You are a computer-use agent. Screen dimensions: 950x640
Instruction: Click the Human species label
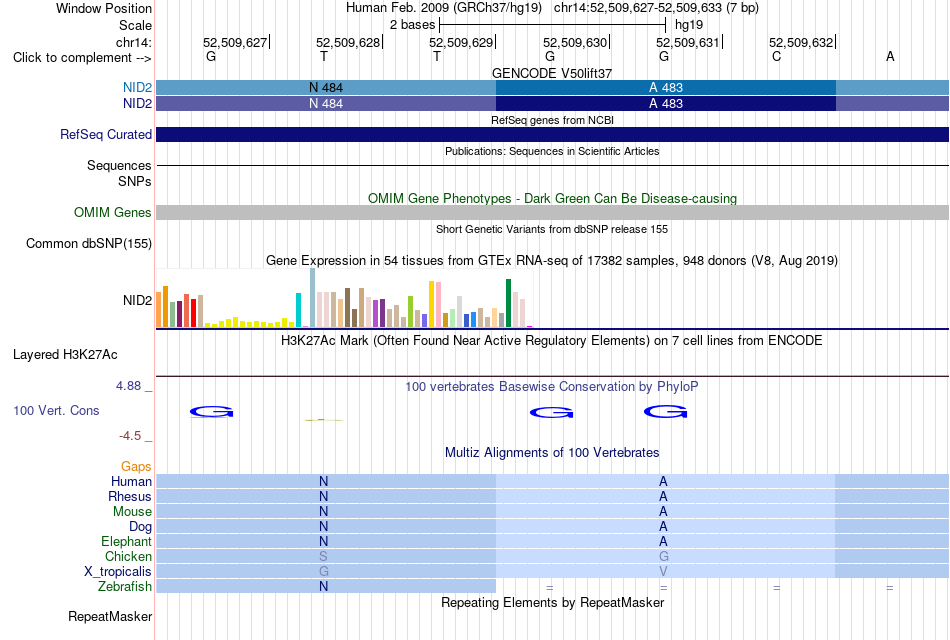click(x=131, y=482)
